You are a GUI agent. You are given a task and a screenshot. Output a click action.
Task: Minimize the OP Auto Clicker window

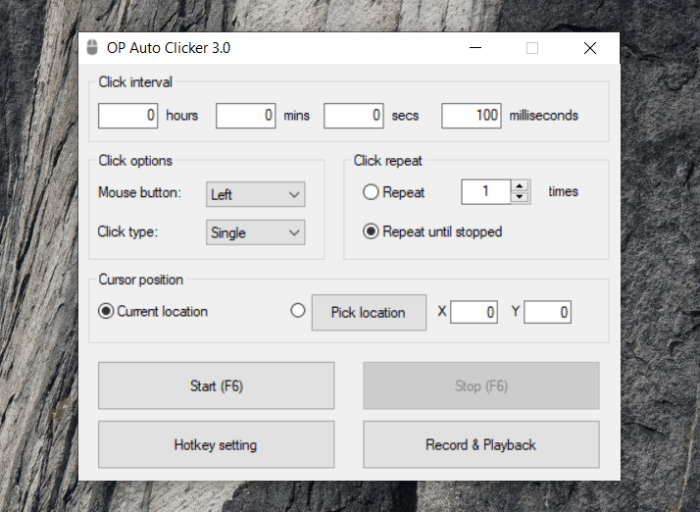point(475,48)
